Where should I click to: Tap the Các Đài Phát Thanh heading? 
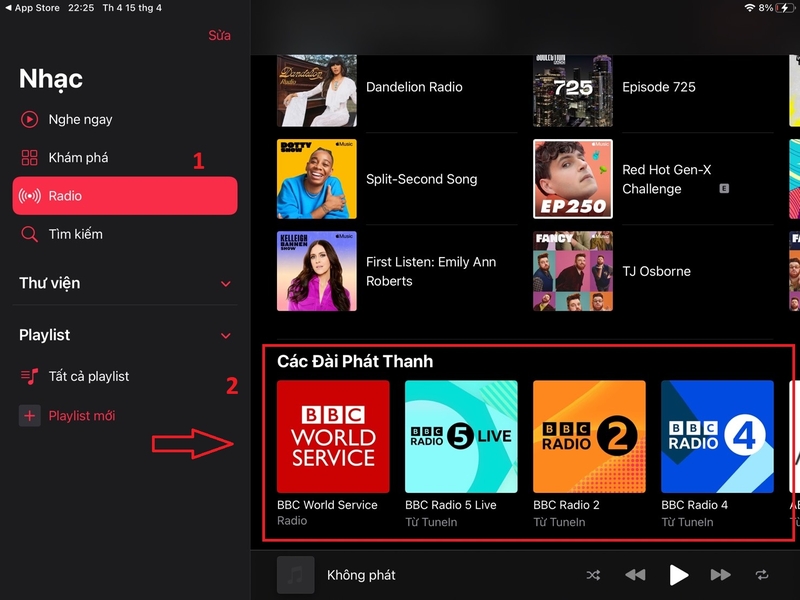click(x=355, y=361)
